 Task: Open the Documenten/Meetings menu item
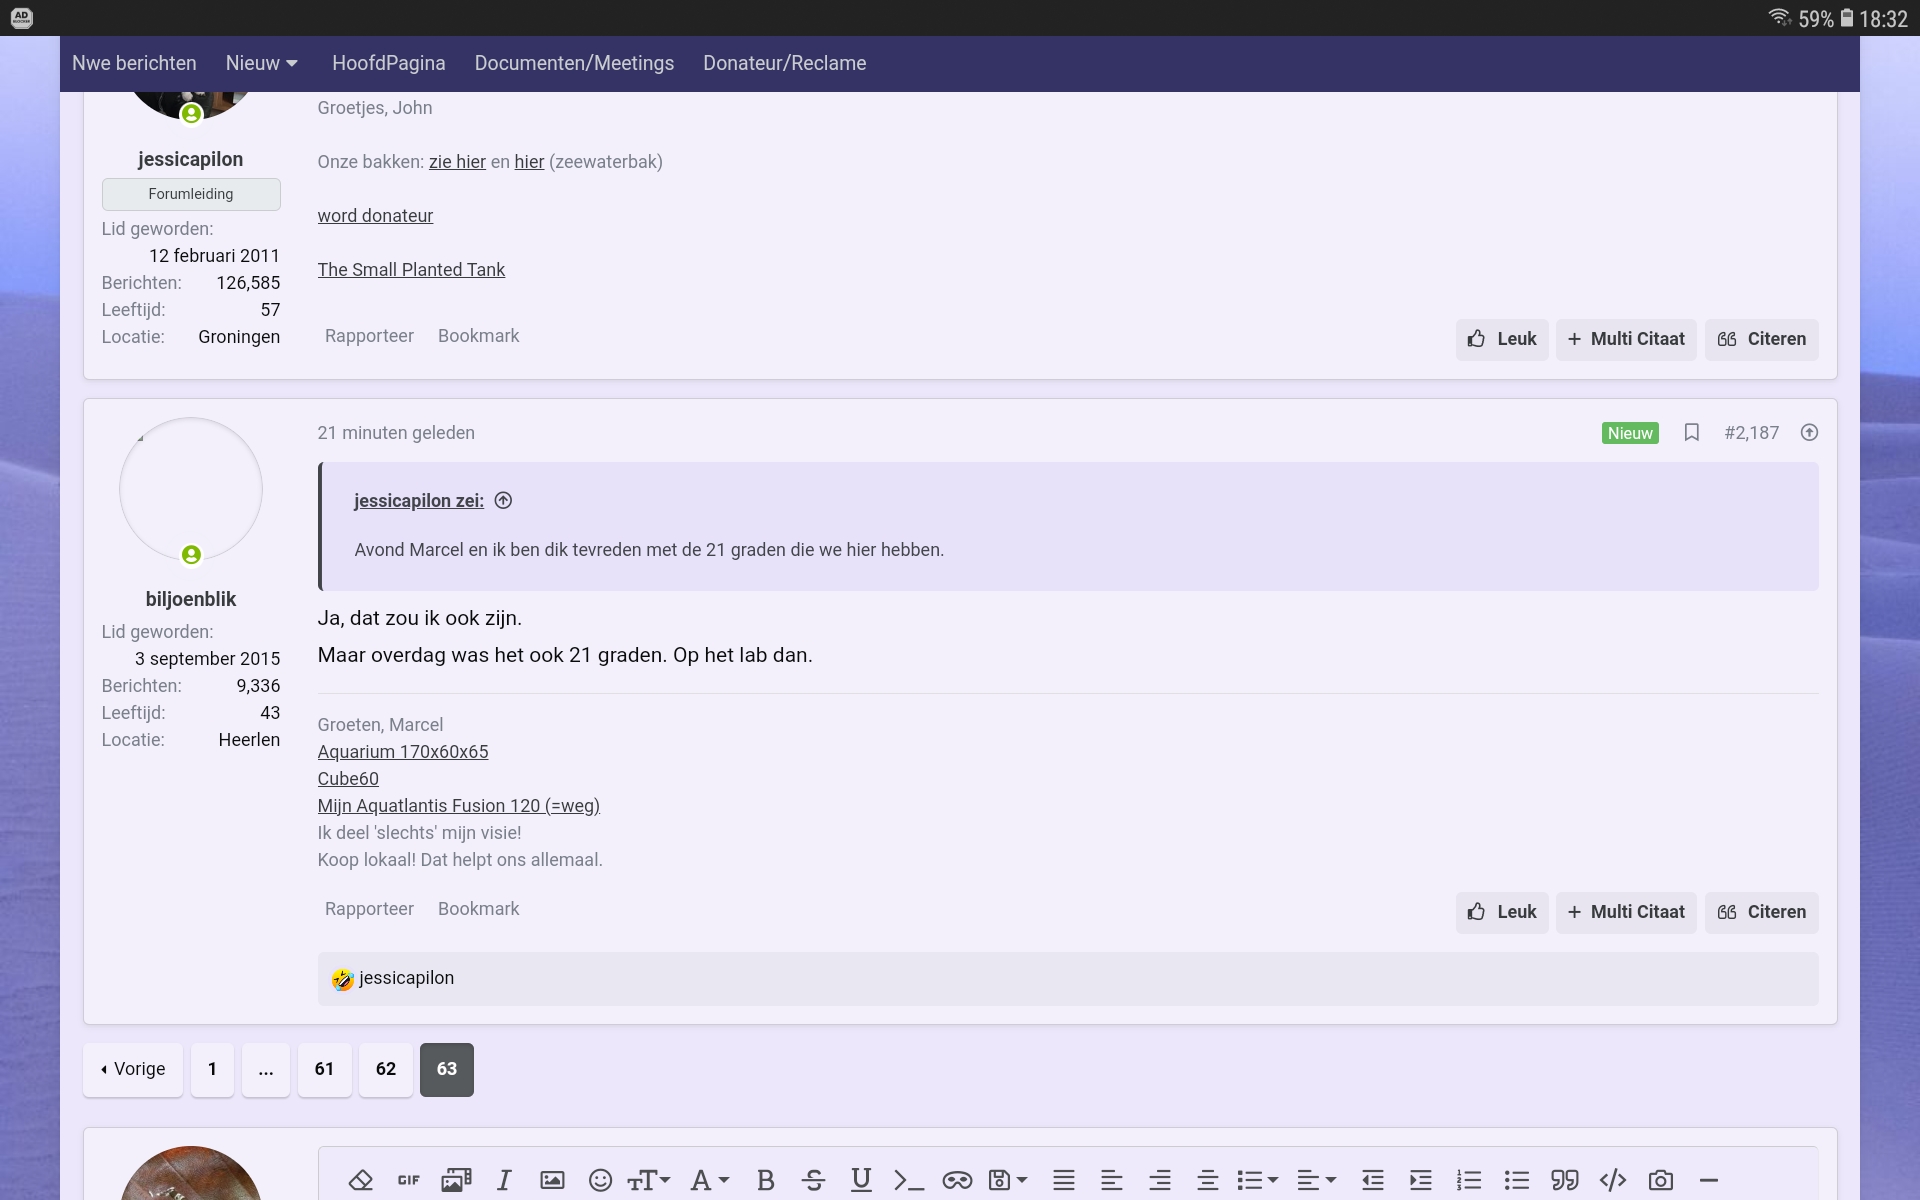point(573,63)
